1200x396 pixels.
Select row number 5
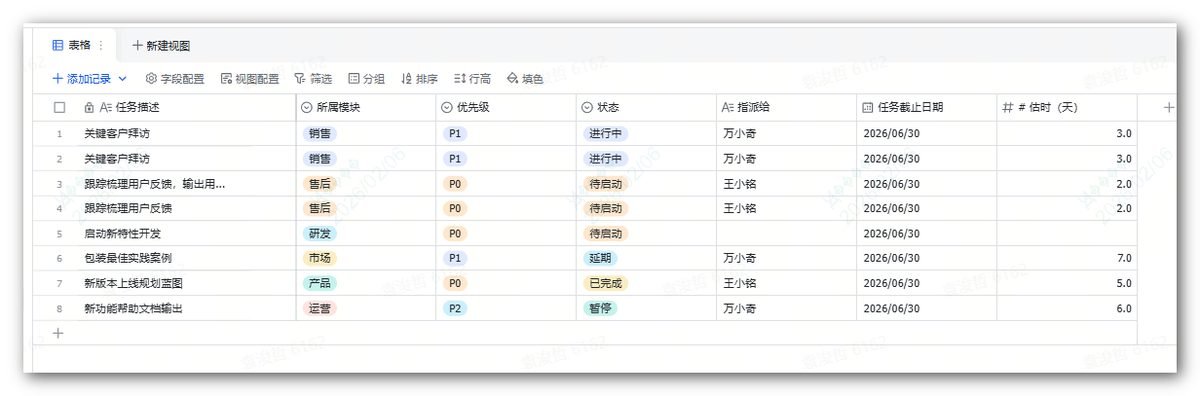tap(59, 233)
